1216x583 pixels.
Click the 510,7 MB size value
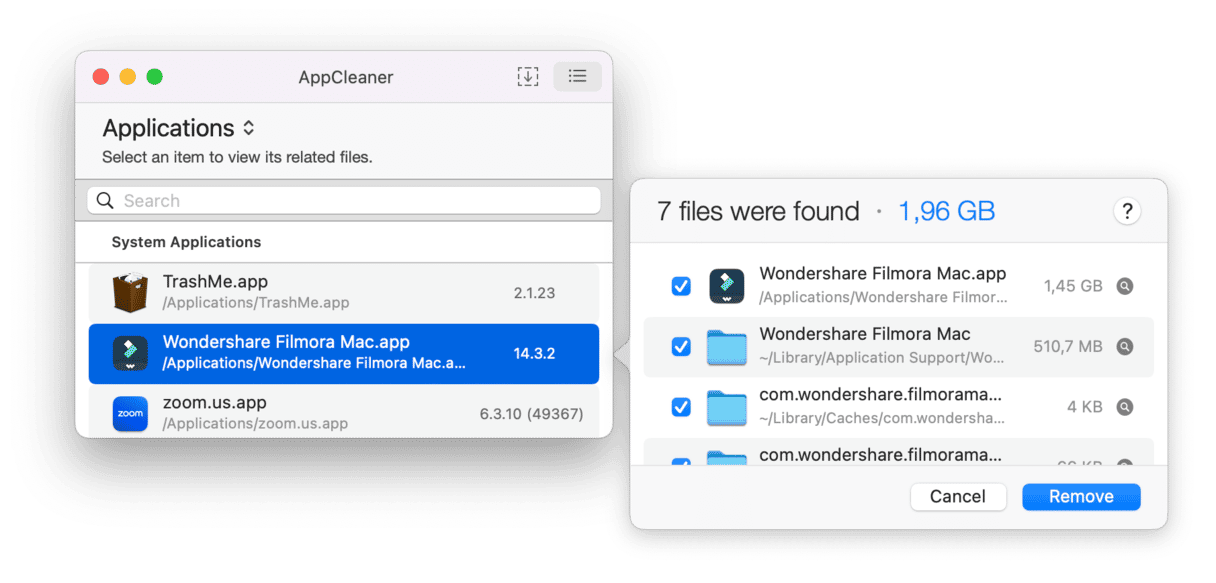pos(1068,347)
